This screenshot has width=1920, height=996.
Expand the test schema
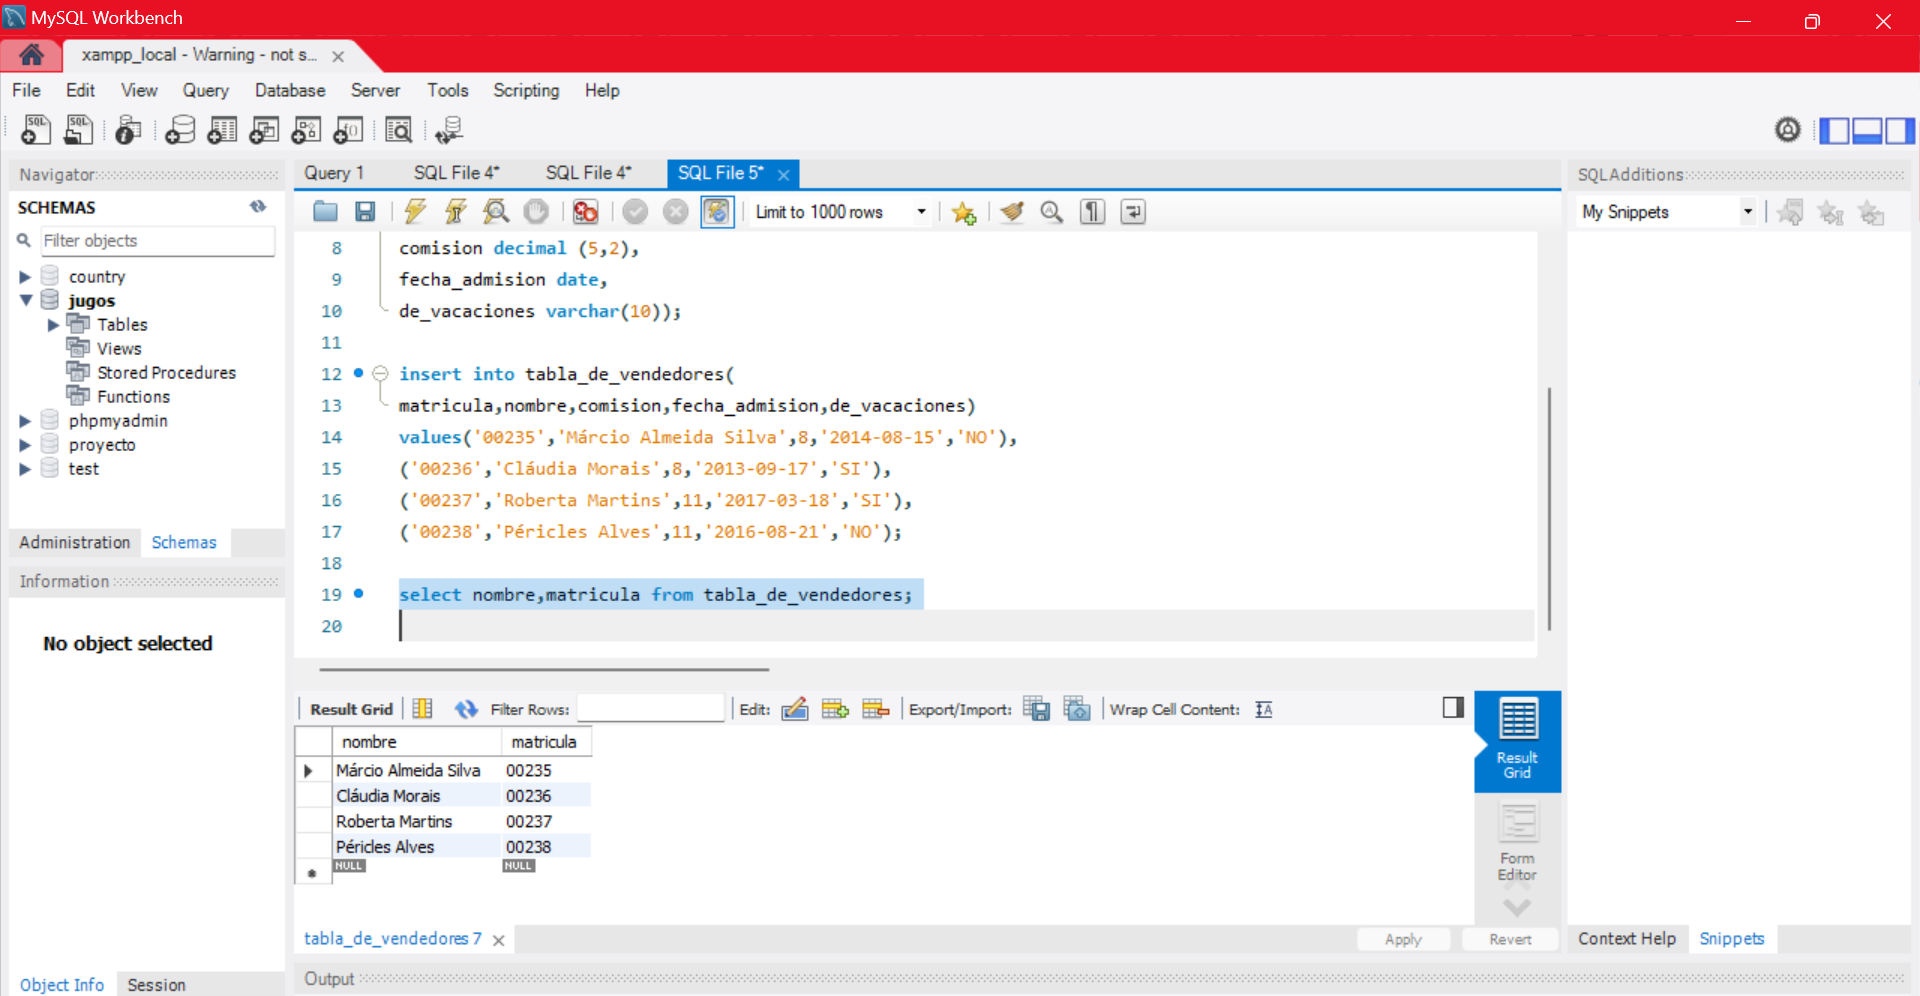[25, 469]
